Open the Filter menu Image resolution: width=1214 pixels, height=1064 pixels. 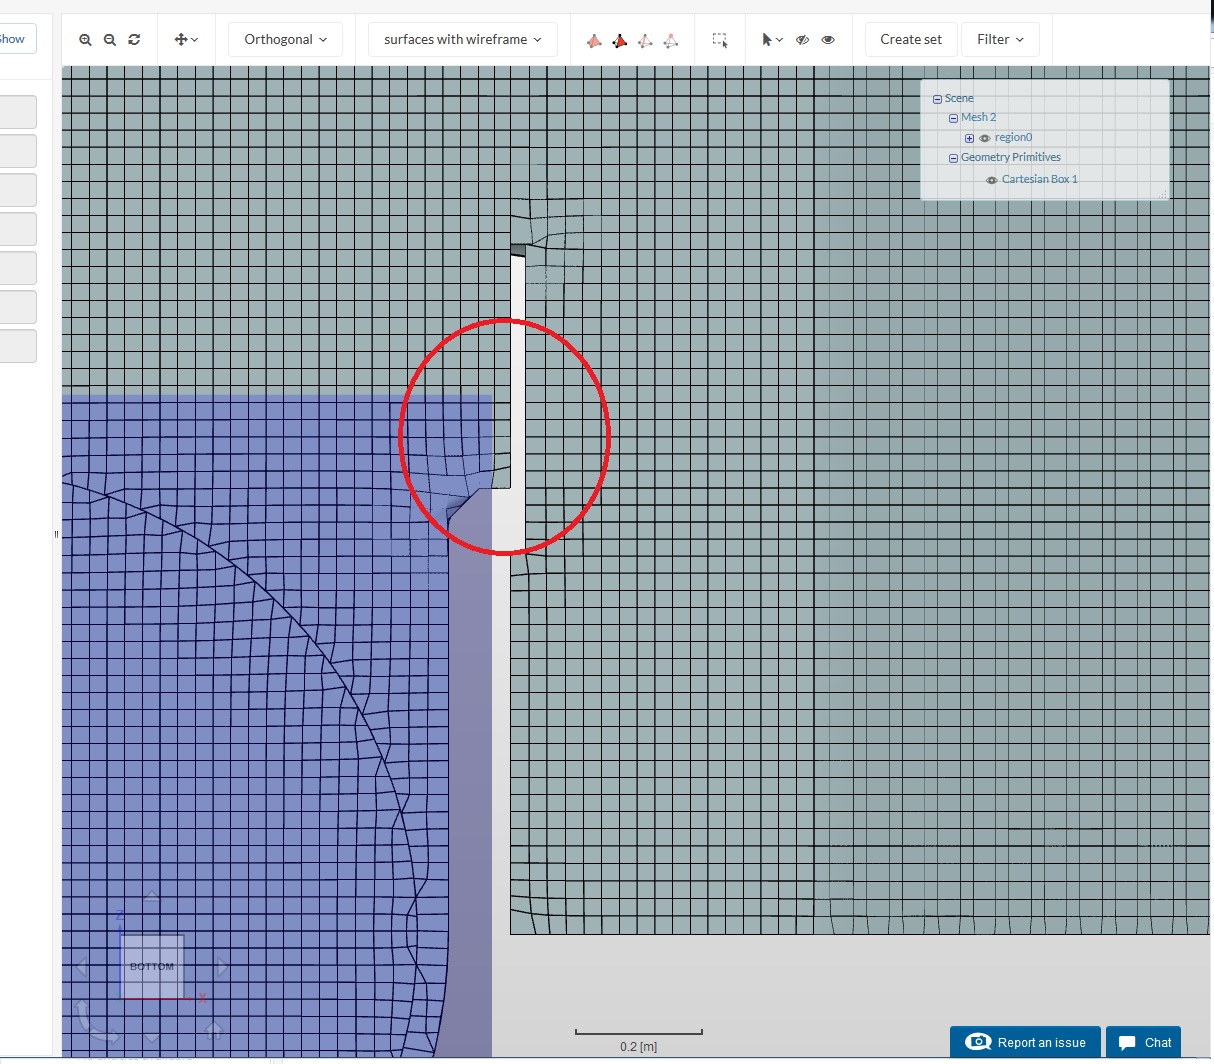1000,39
